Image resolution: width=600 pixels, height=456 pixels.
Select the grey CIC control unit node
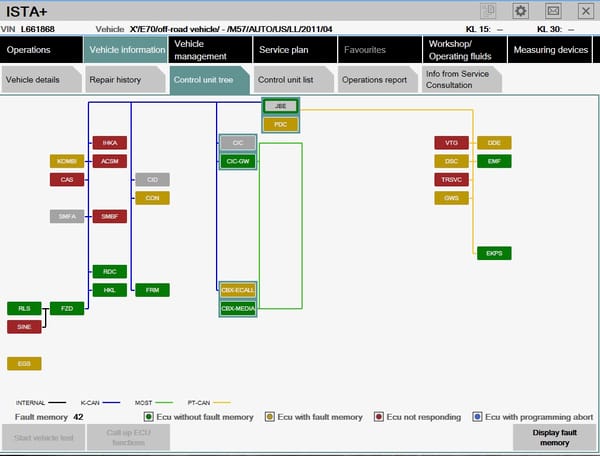[238, 143]
